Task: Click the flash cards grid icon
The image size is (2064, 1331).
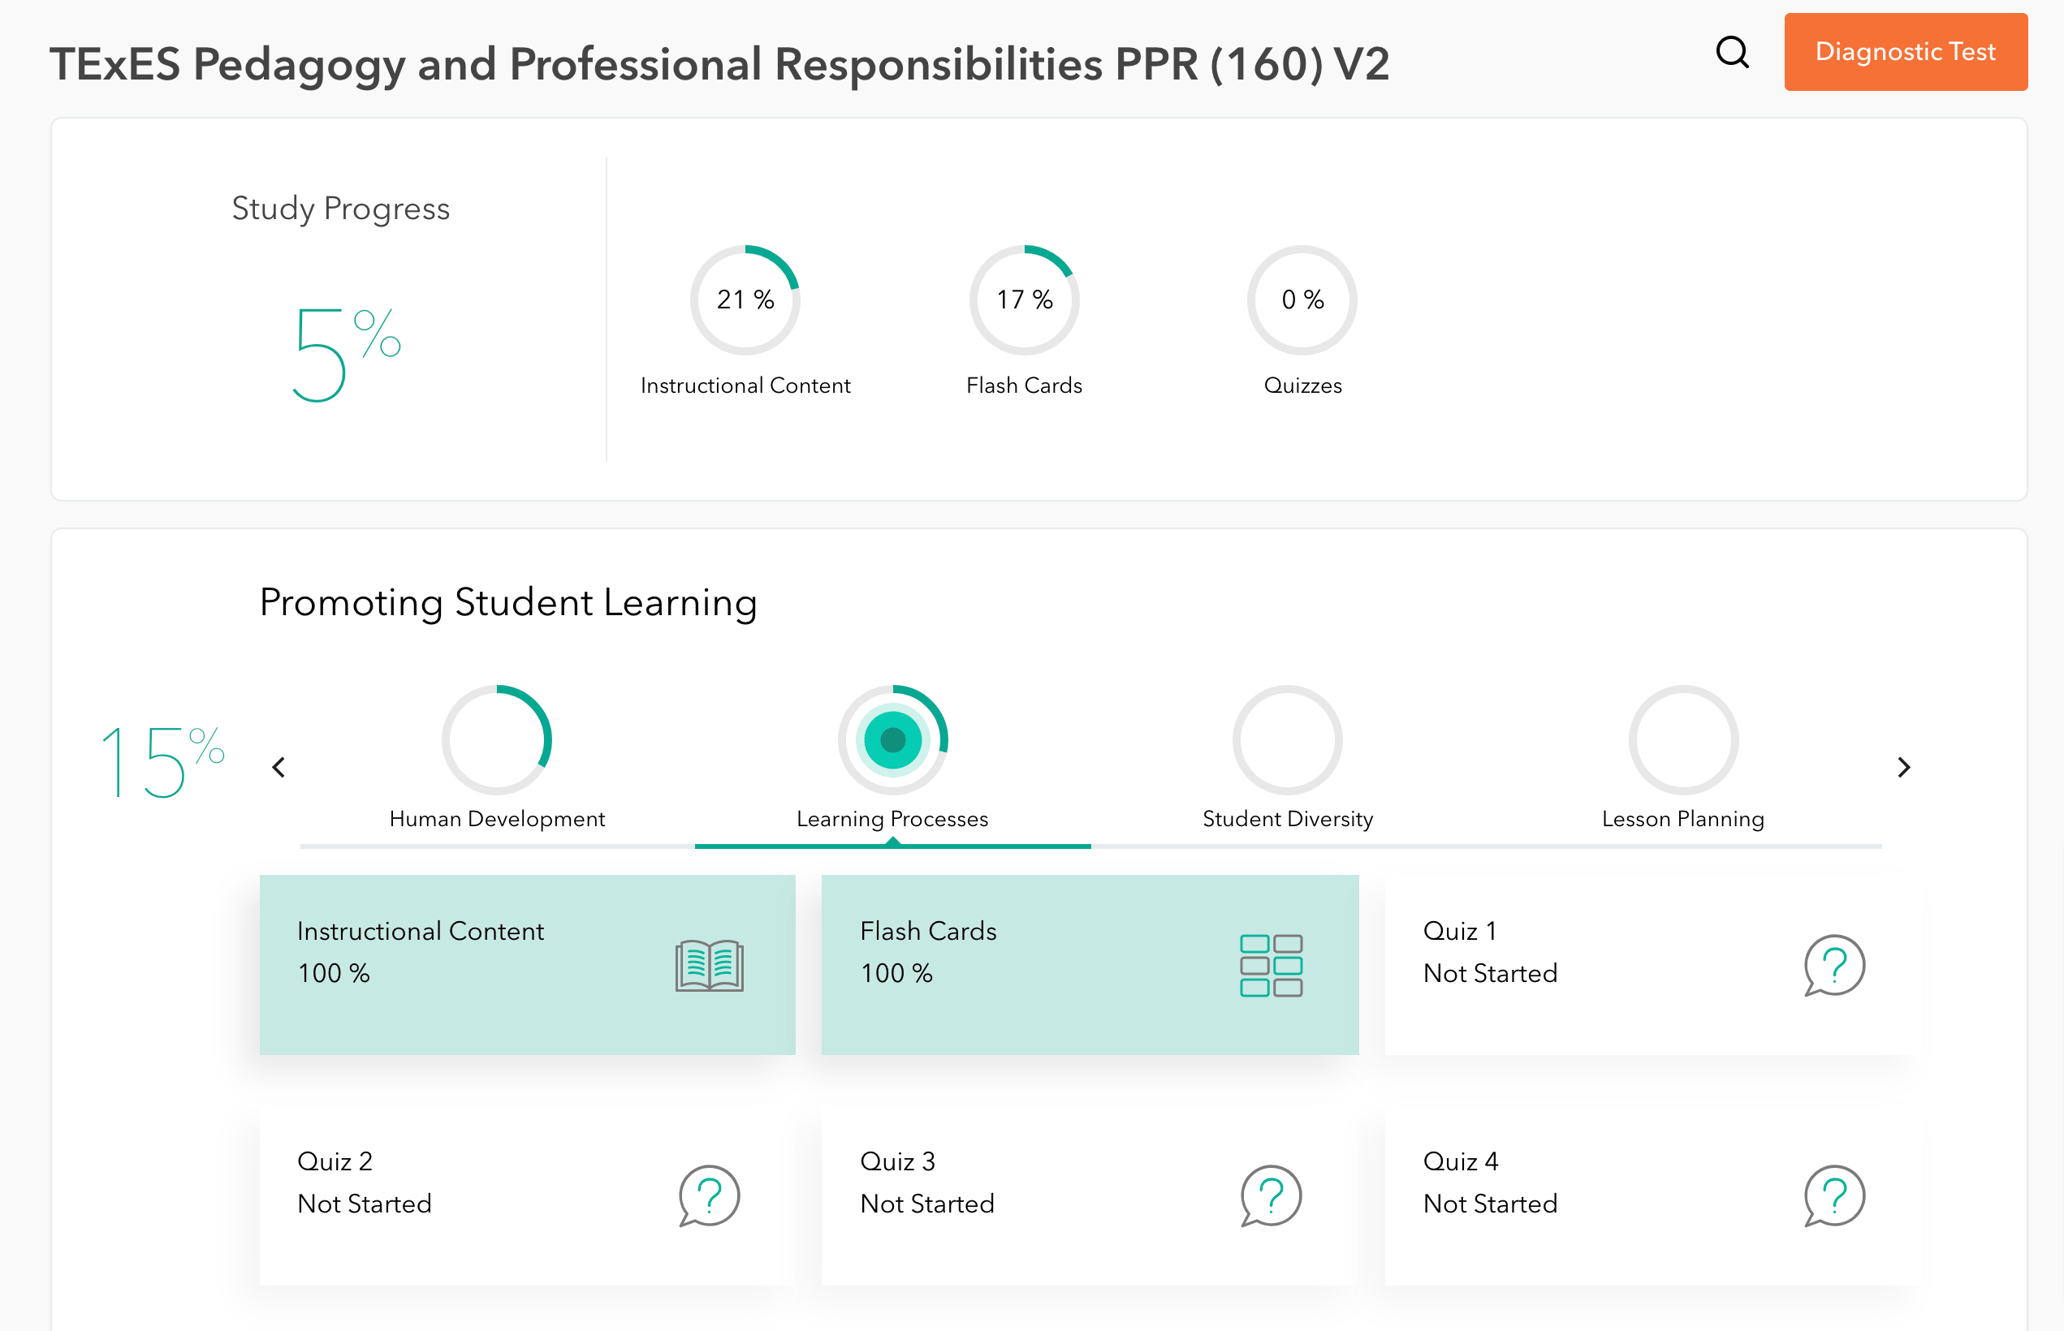Action: click(1271, 965)
